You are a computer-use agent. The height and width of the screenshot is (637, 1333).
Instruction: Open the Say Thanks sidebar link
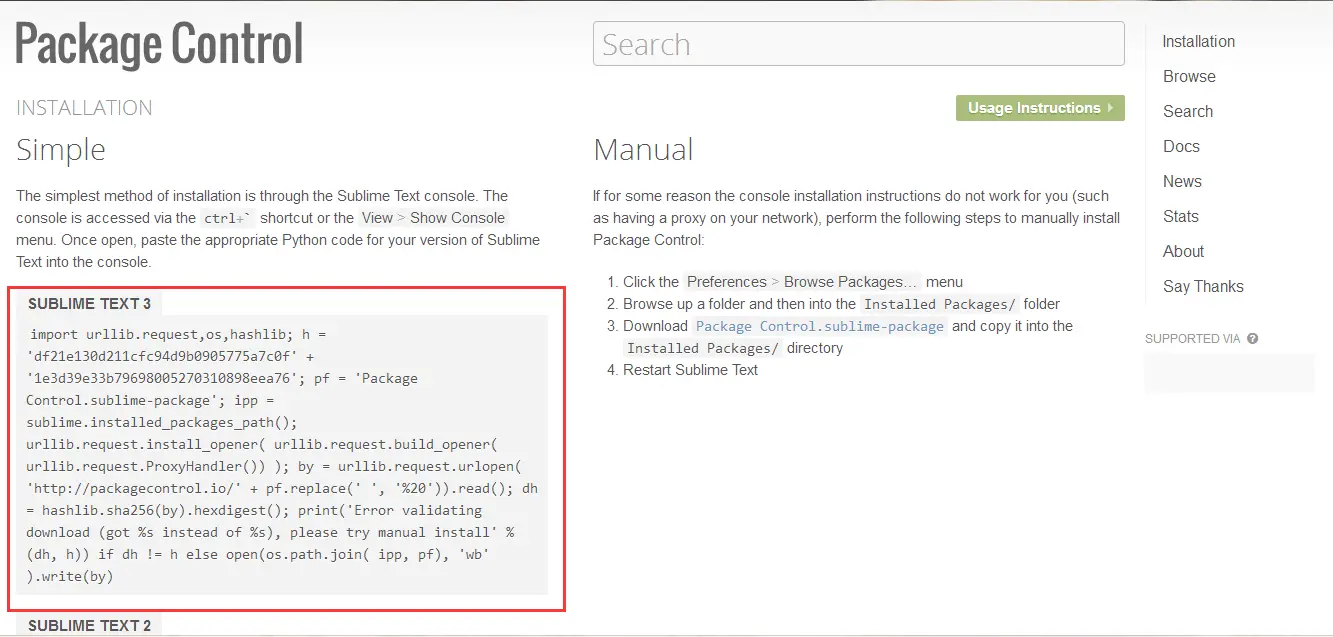1203,286
